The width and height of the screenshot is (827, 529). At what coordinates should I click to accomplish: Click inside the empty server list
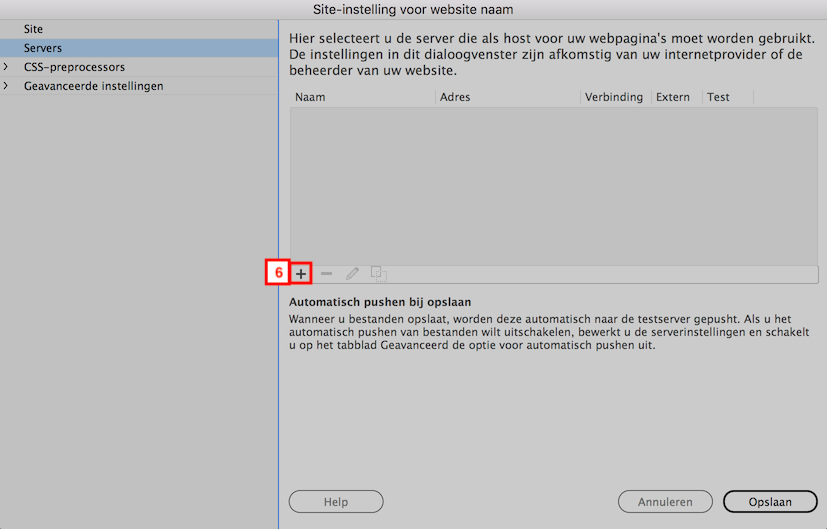(553, 185)
